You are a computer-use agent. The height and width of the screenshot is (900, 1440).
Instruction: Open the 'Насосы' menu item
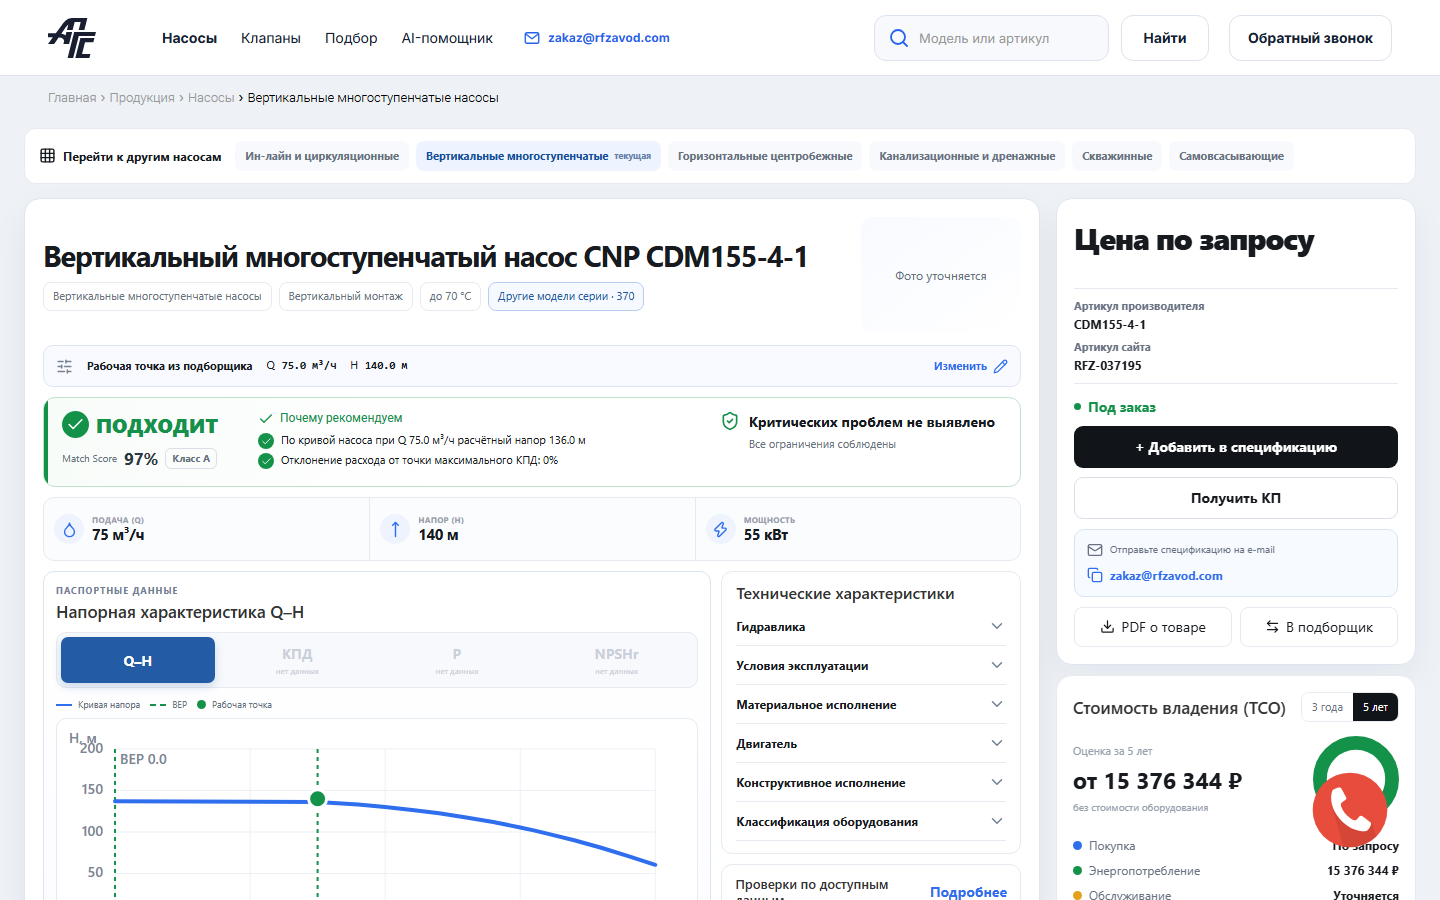(x=190, y=38)
